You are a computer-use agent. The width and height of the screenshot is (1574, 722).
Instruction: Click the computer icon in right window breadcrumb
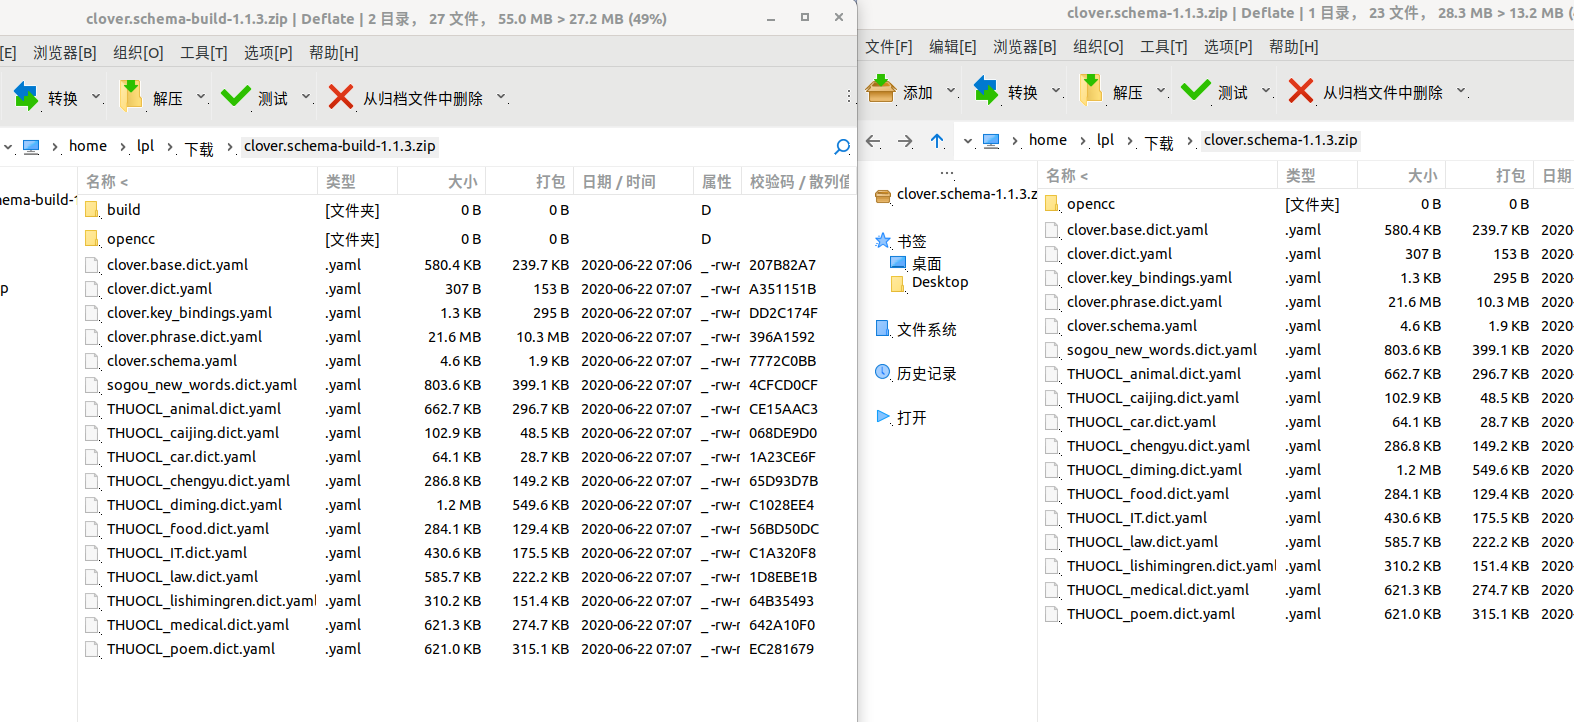click(991, 141)
